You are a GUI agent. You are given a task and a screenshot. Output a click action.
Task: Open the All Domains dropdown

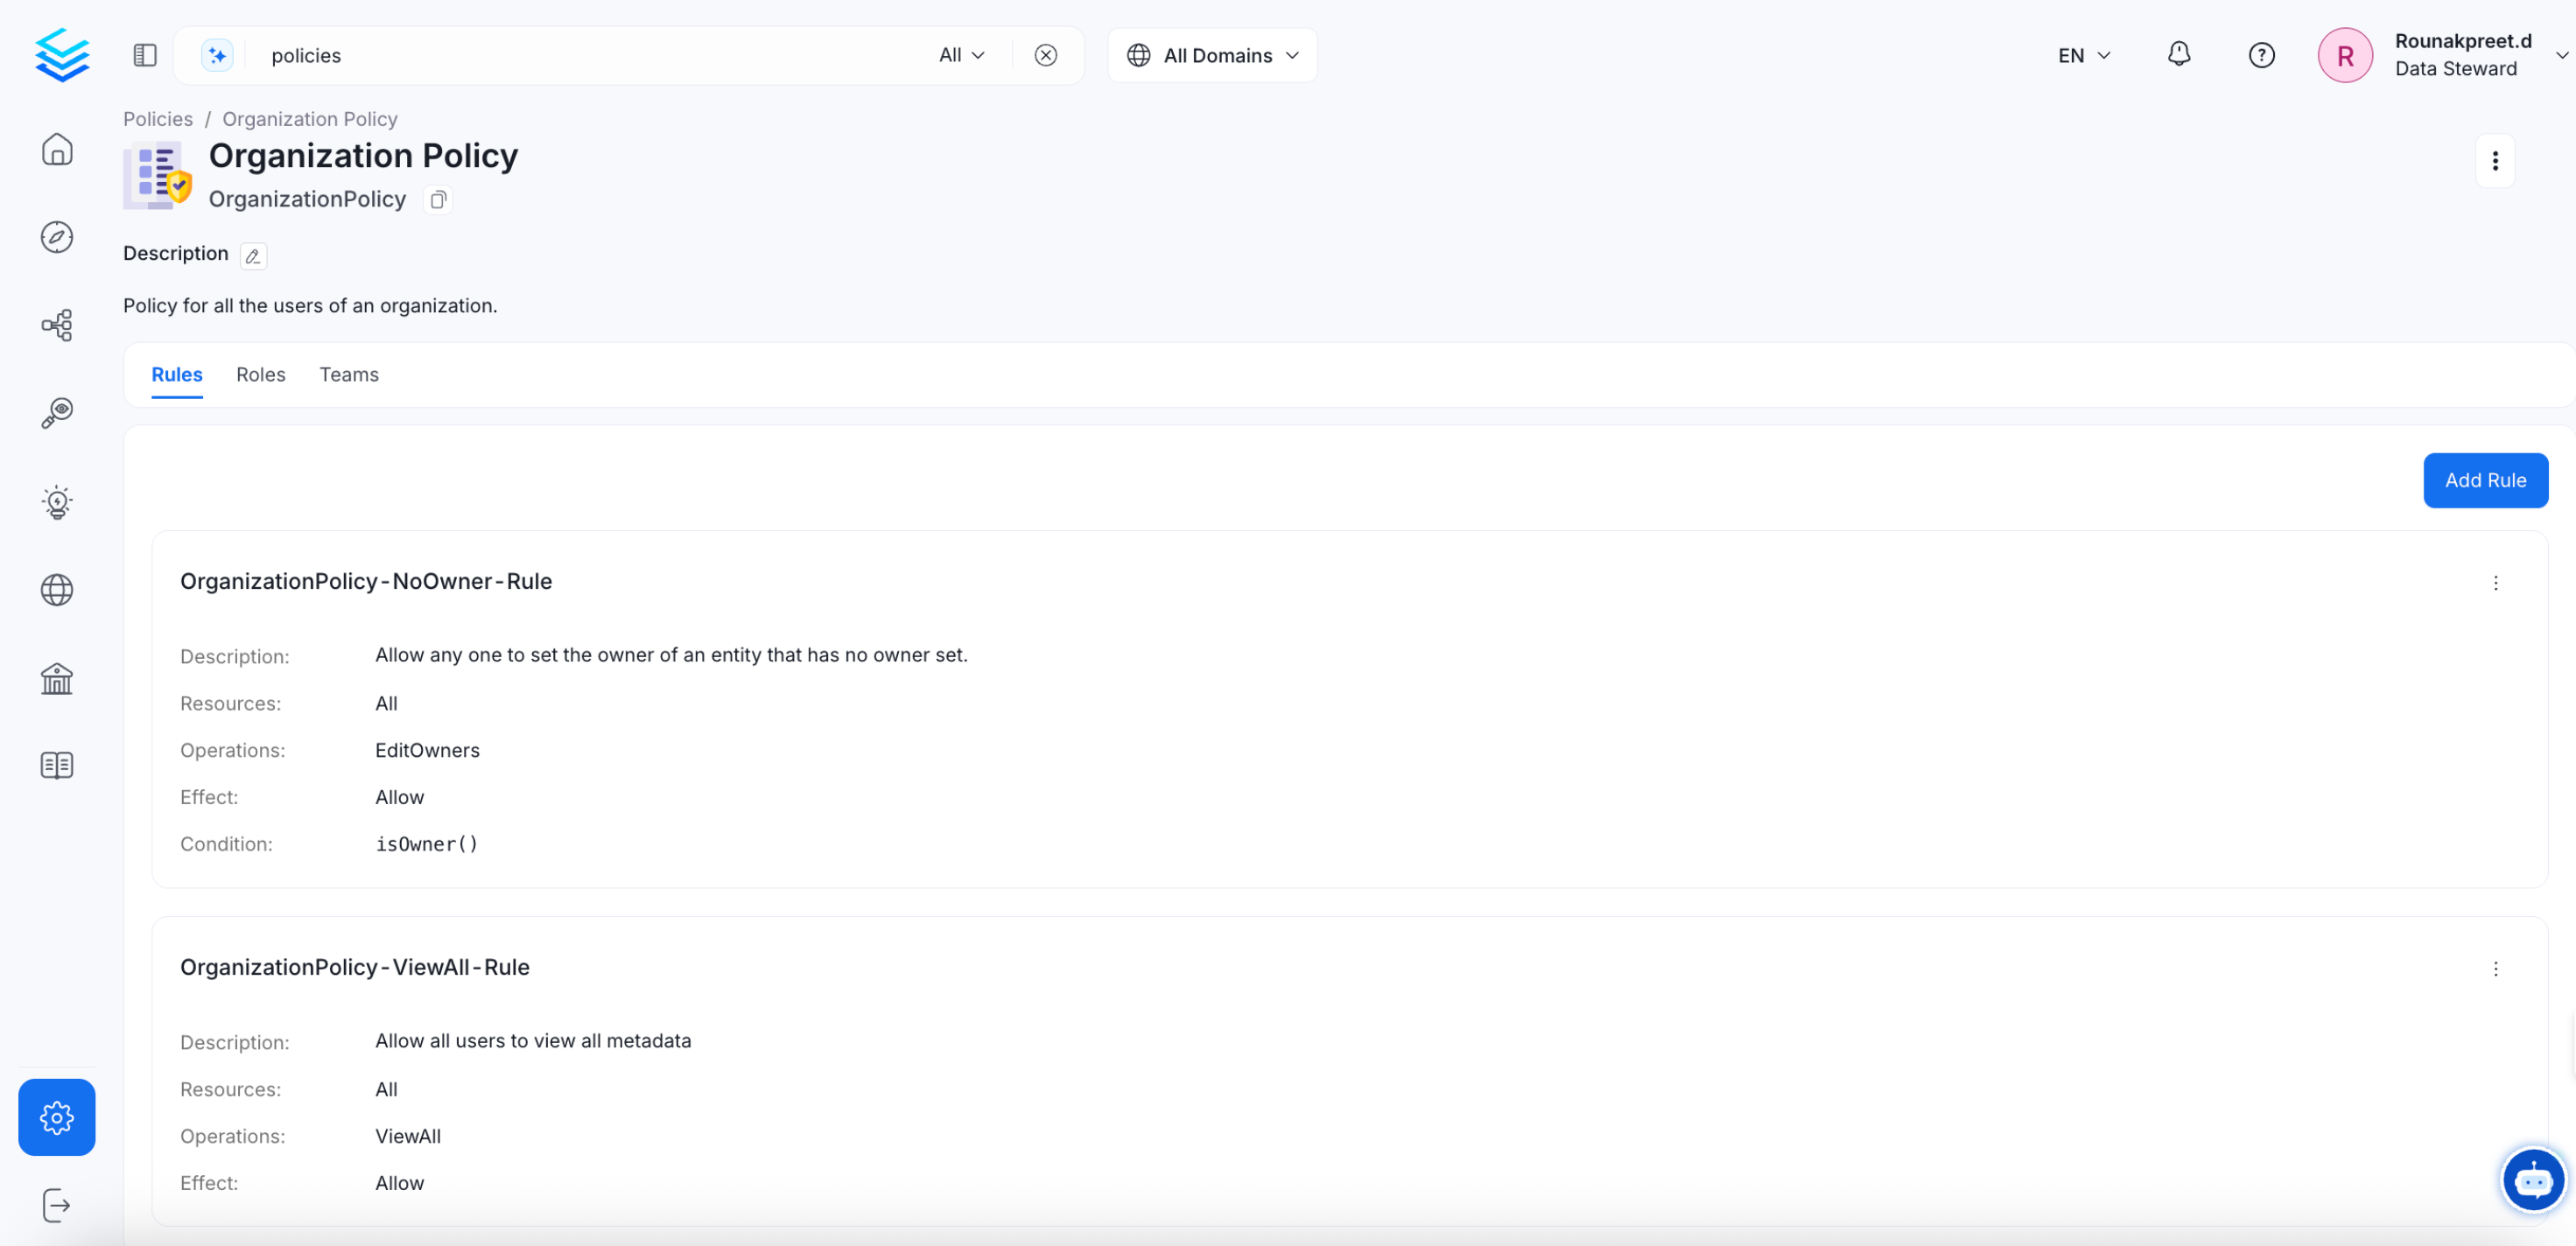tap(1212, 55)
